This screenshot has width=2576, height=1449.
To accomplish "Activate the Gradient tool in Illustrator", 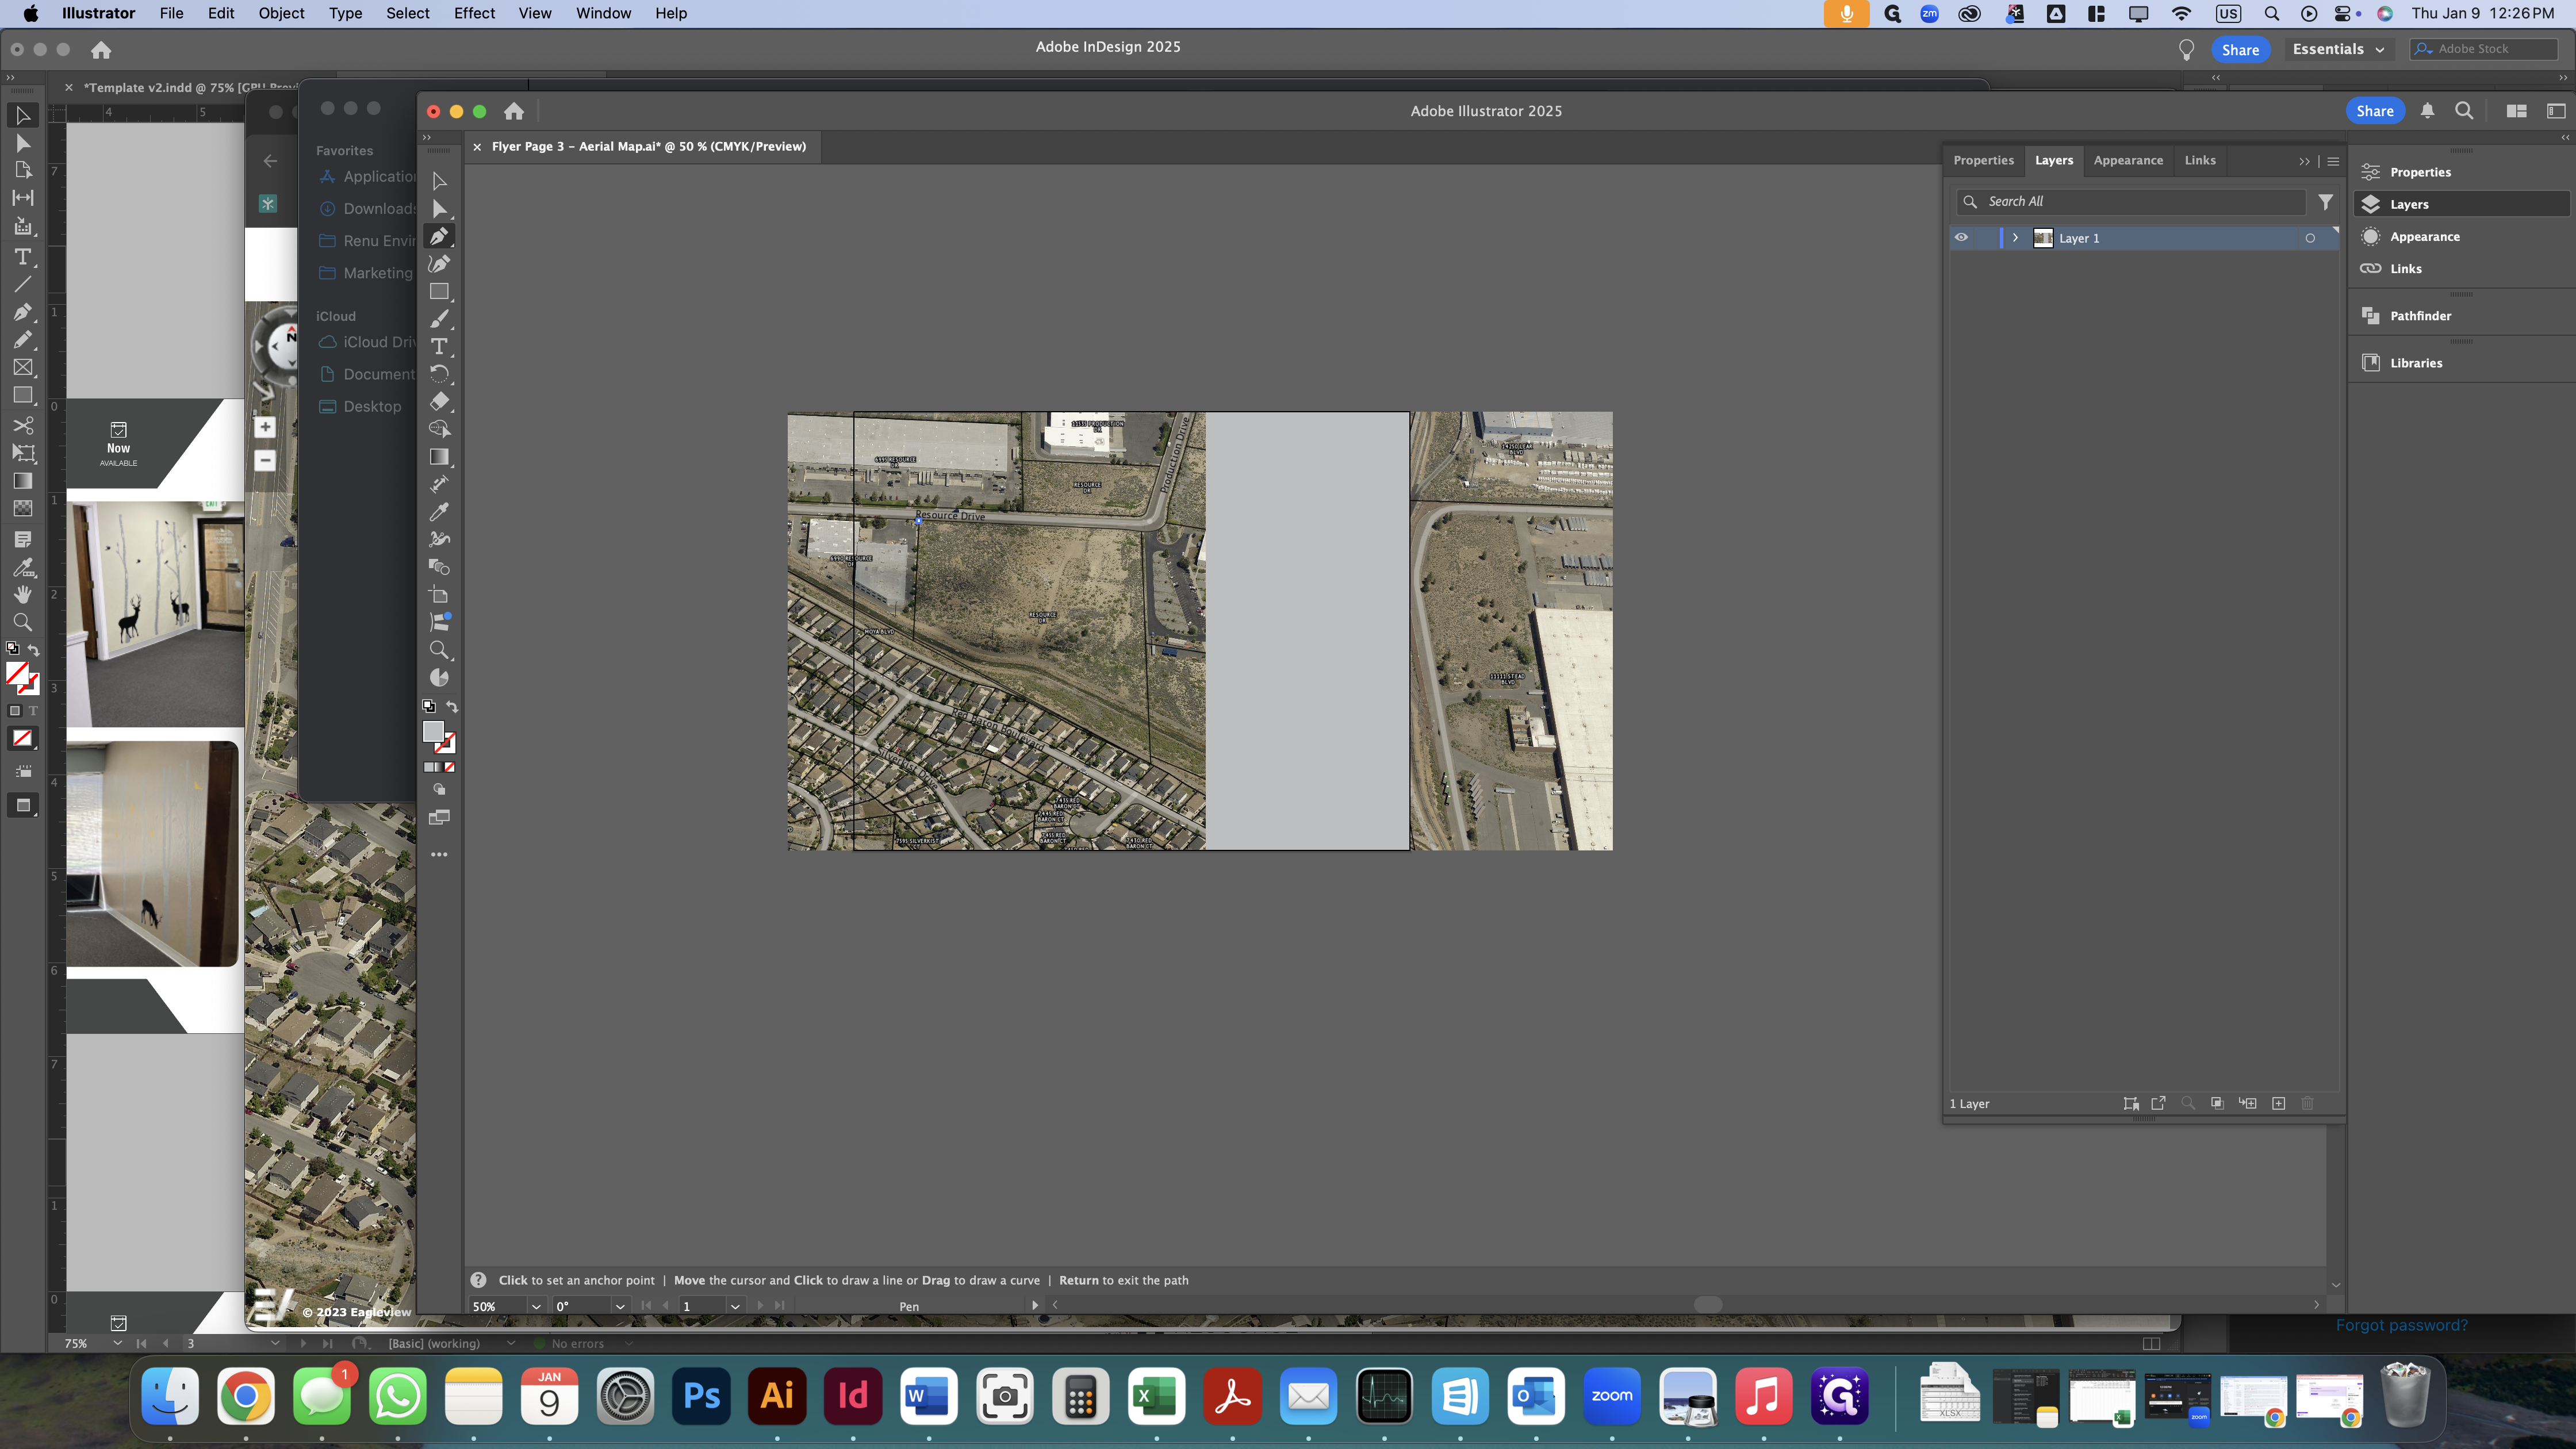I will (x=439, y=457).
